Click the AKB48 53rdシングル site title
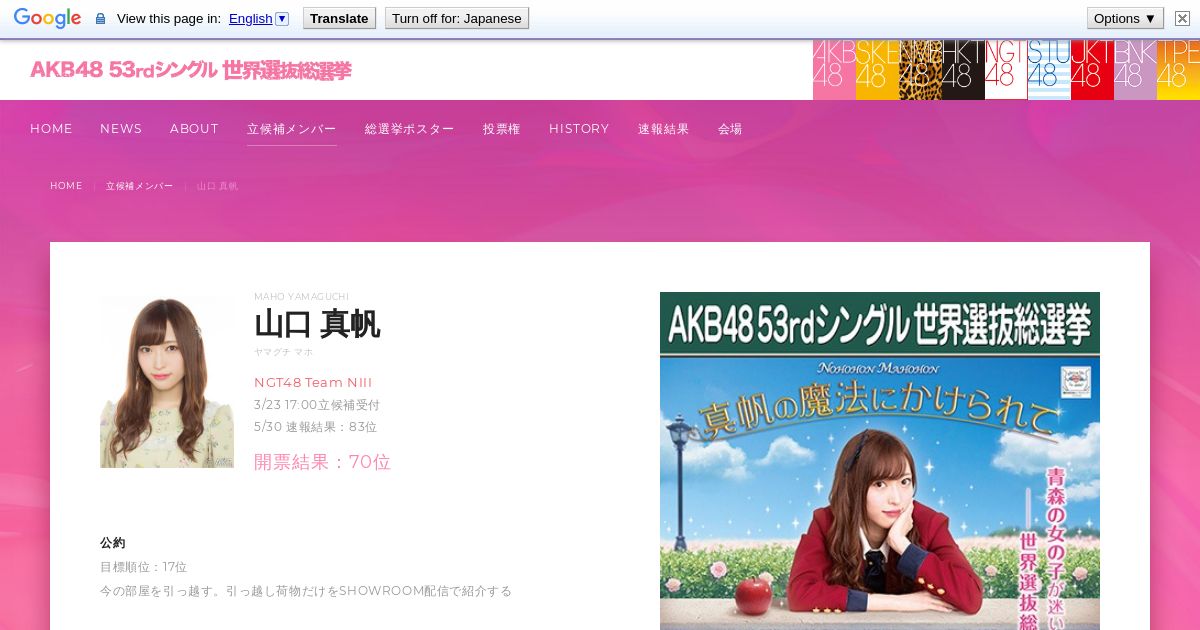Image resolution: width=1200 pixels, height=630 pixels. click(191, 70)
